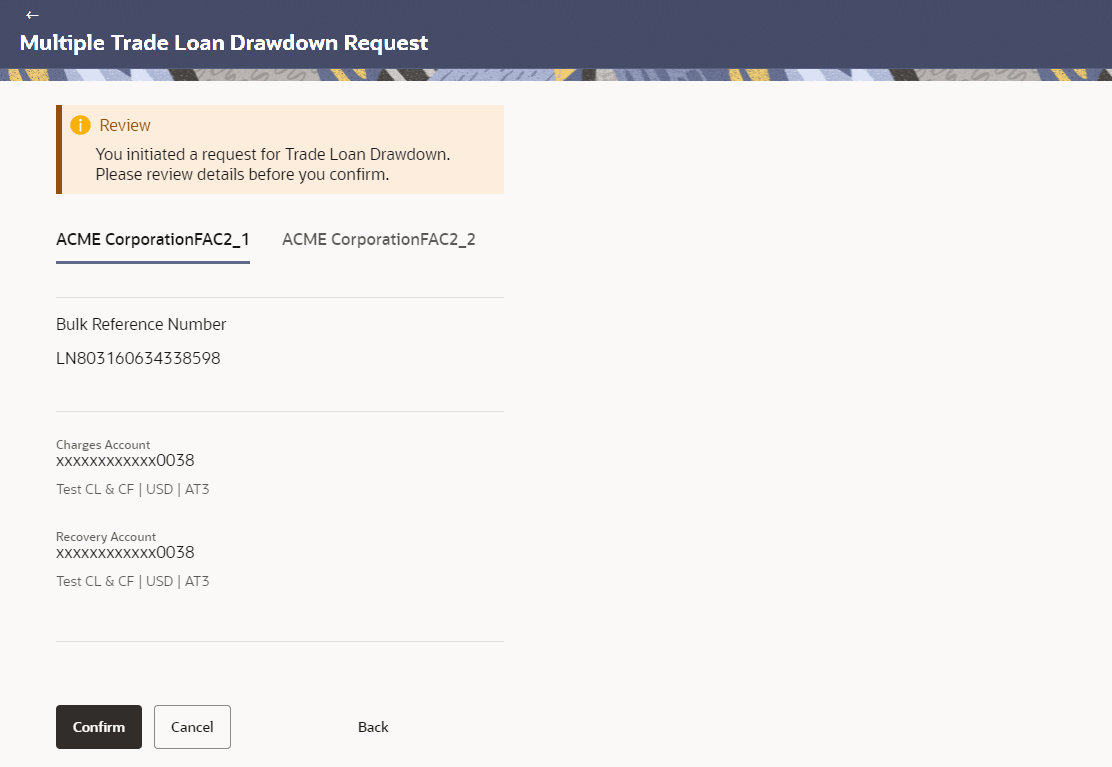Click the Review heading in the banner
Screen dimensions: 1112x767
pos(125,126)
